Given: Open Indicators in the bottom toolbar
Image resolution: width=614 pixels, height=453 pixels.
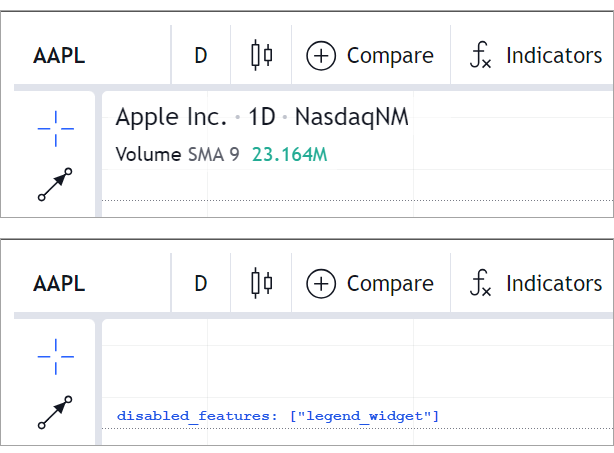Looking at the screenshot, I should (x=538, y=284).
